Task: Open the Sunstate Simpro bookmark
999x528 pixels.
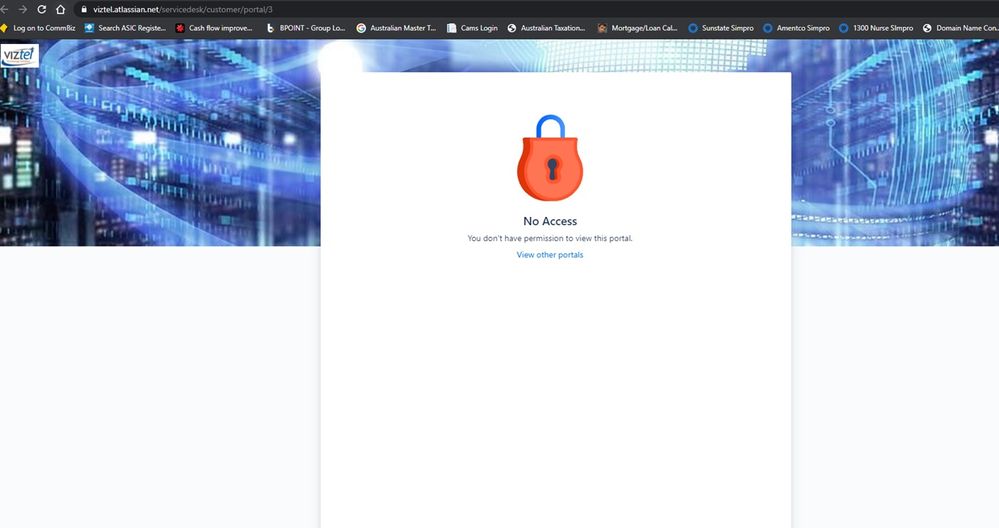Action: coord(721,28)
